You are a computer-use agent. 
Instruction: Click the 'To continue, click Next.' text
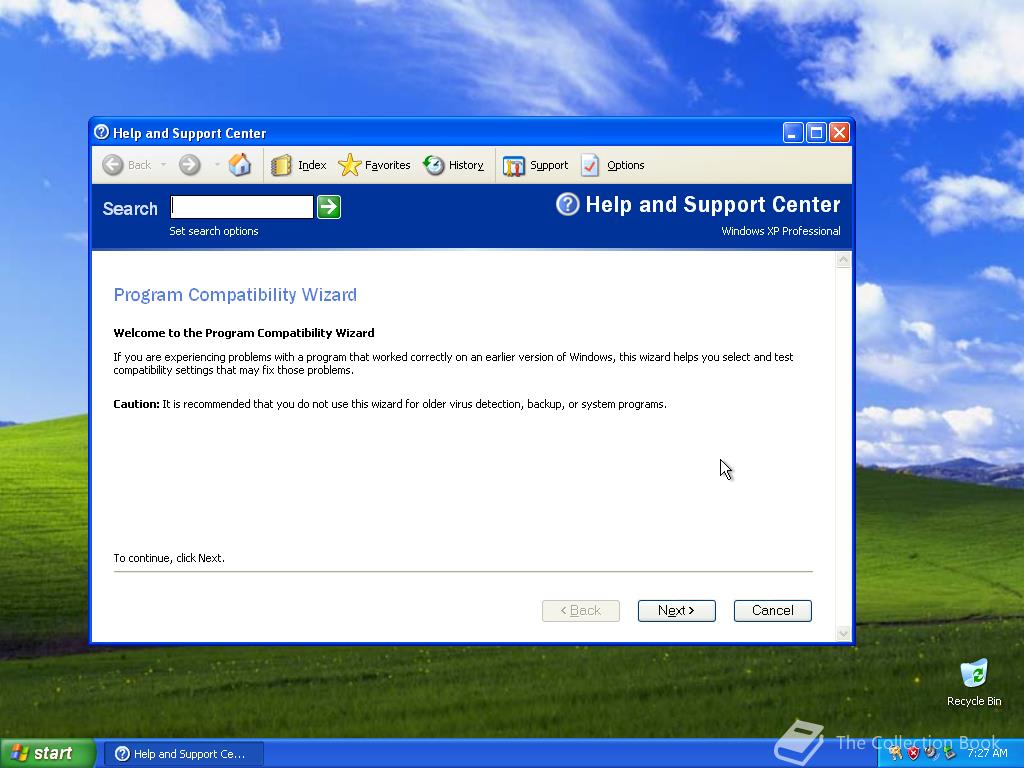click(169, 558)
